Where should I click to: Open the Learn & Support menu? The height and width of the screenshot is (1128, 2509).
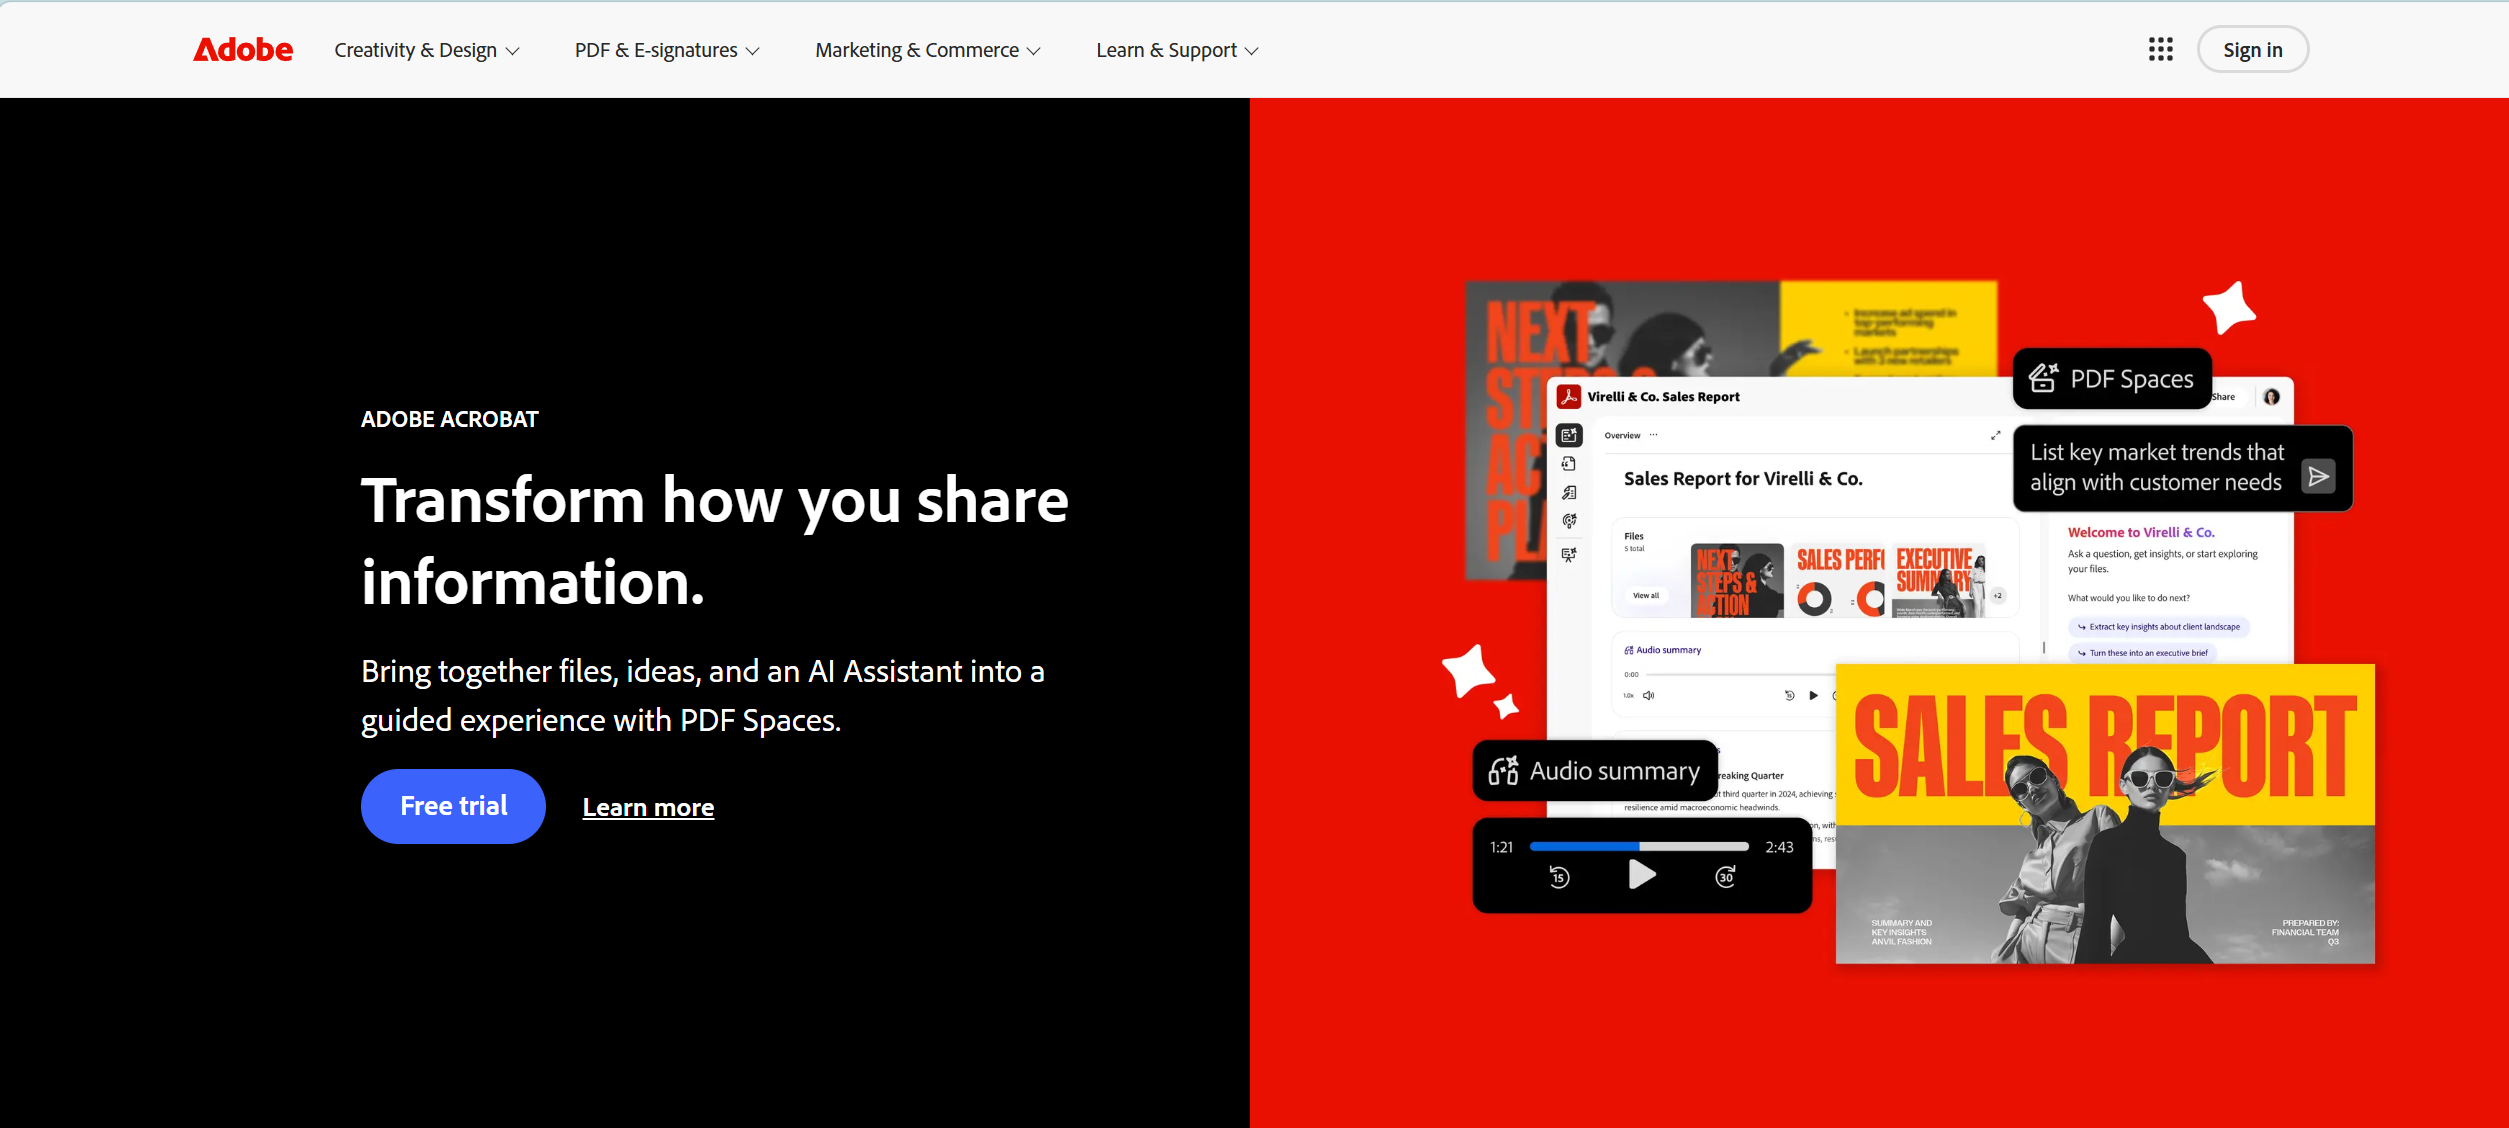[x=1177, y=50]
